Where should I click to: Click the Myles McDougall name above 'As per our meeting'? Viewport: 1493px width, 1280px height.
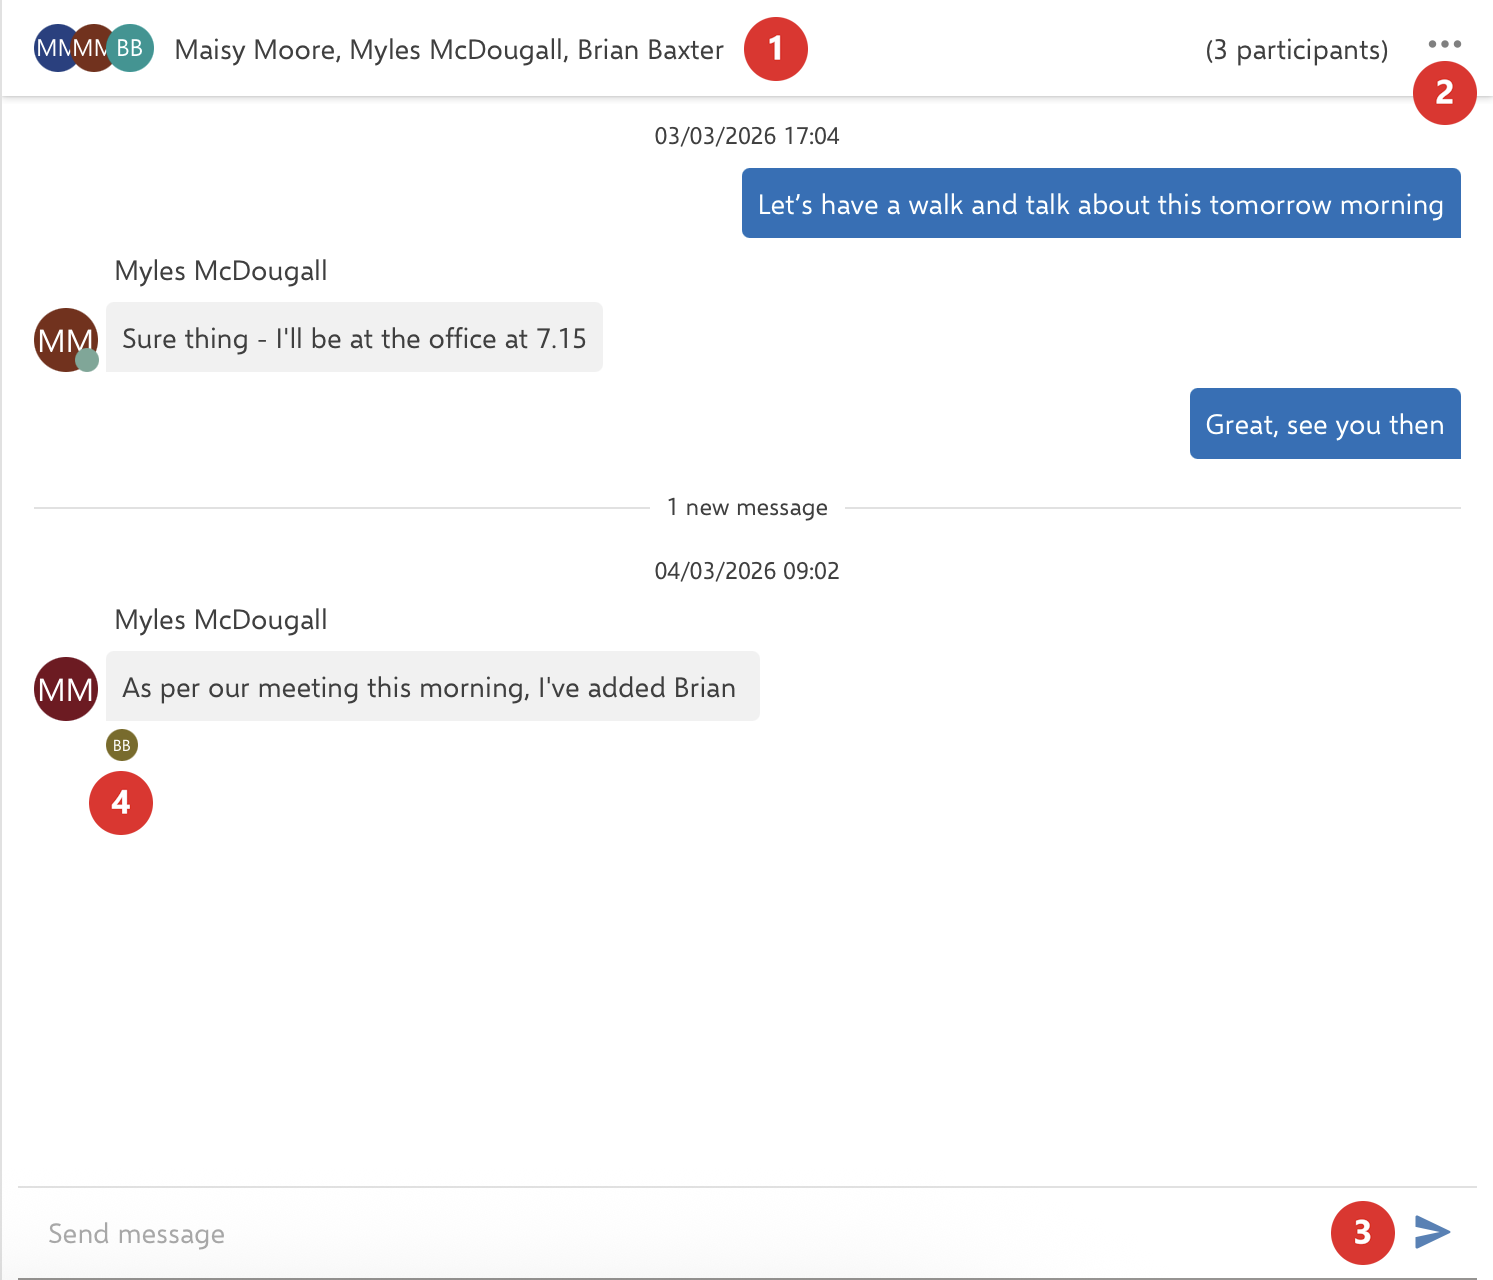221,620
